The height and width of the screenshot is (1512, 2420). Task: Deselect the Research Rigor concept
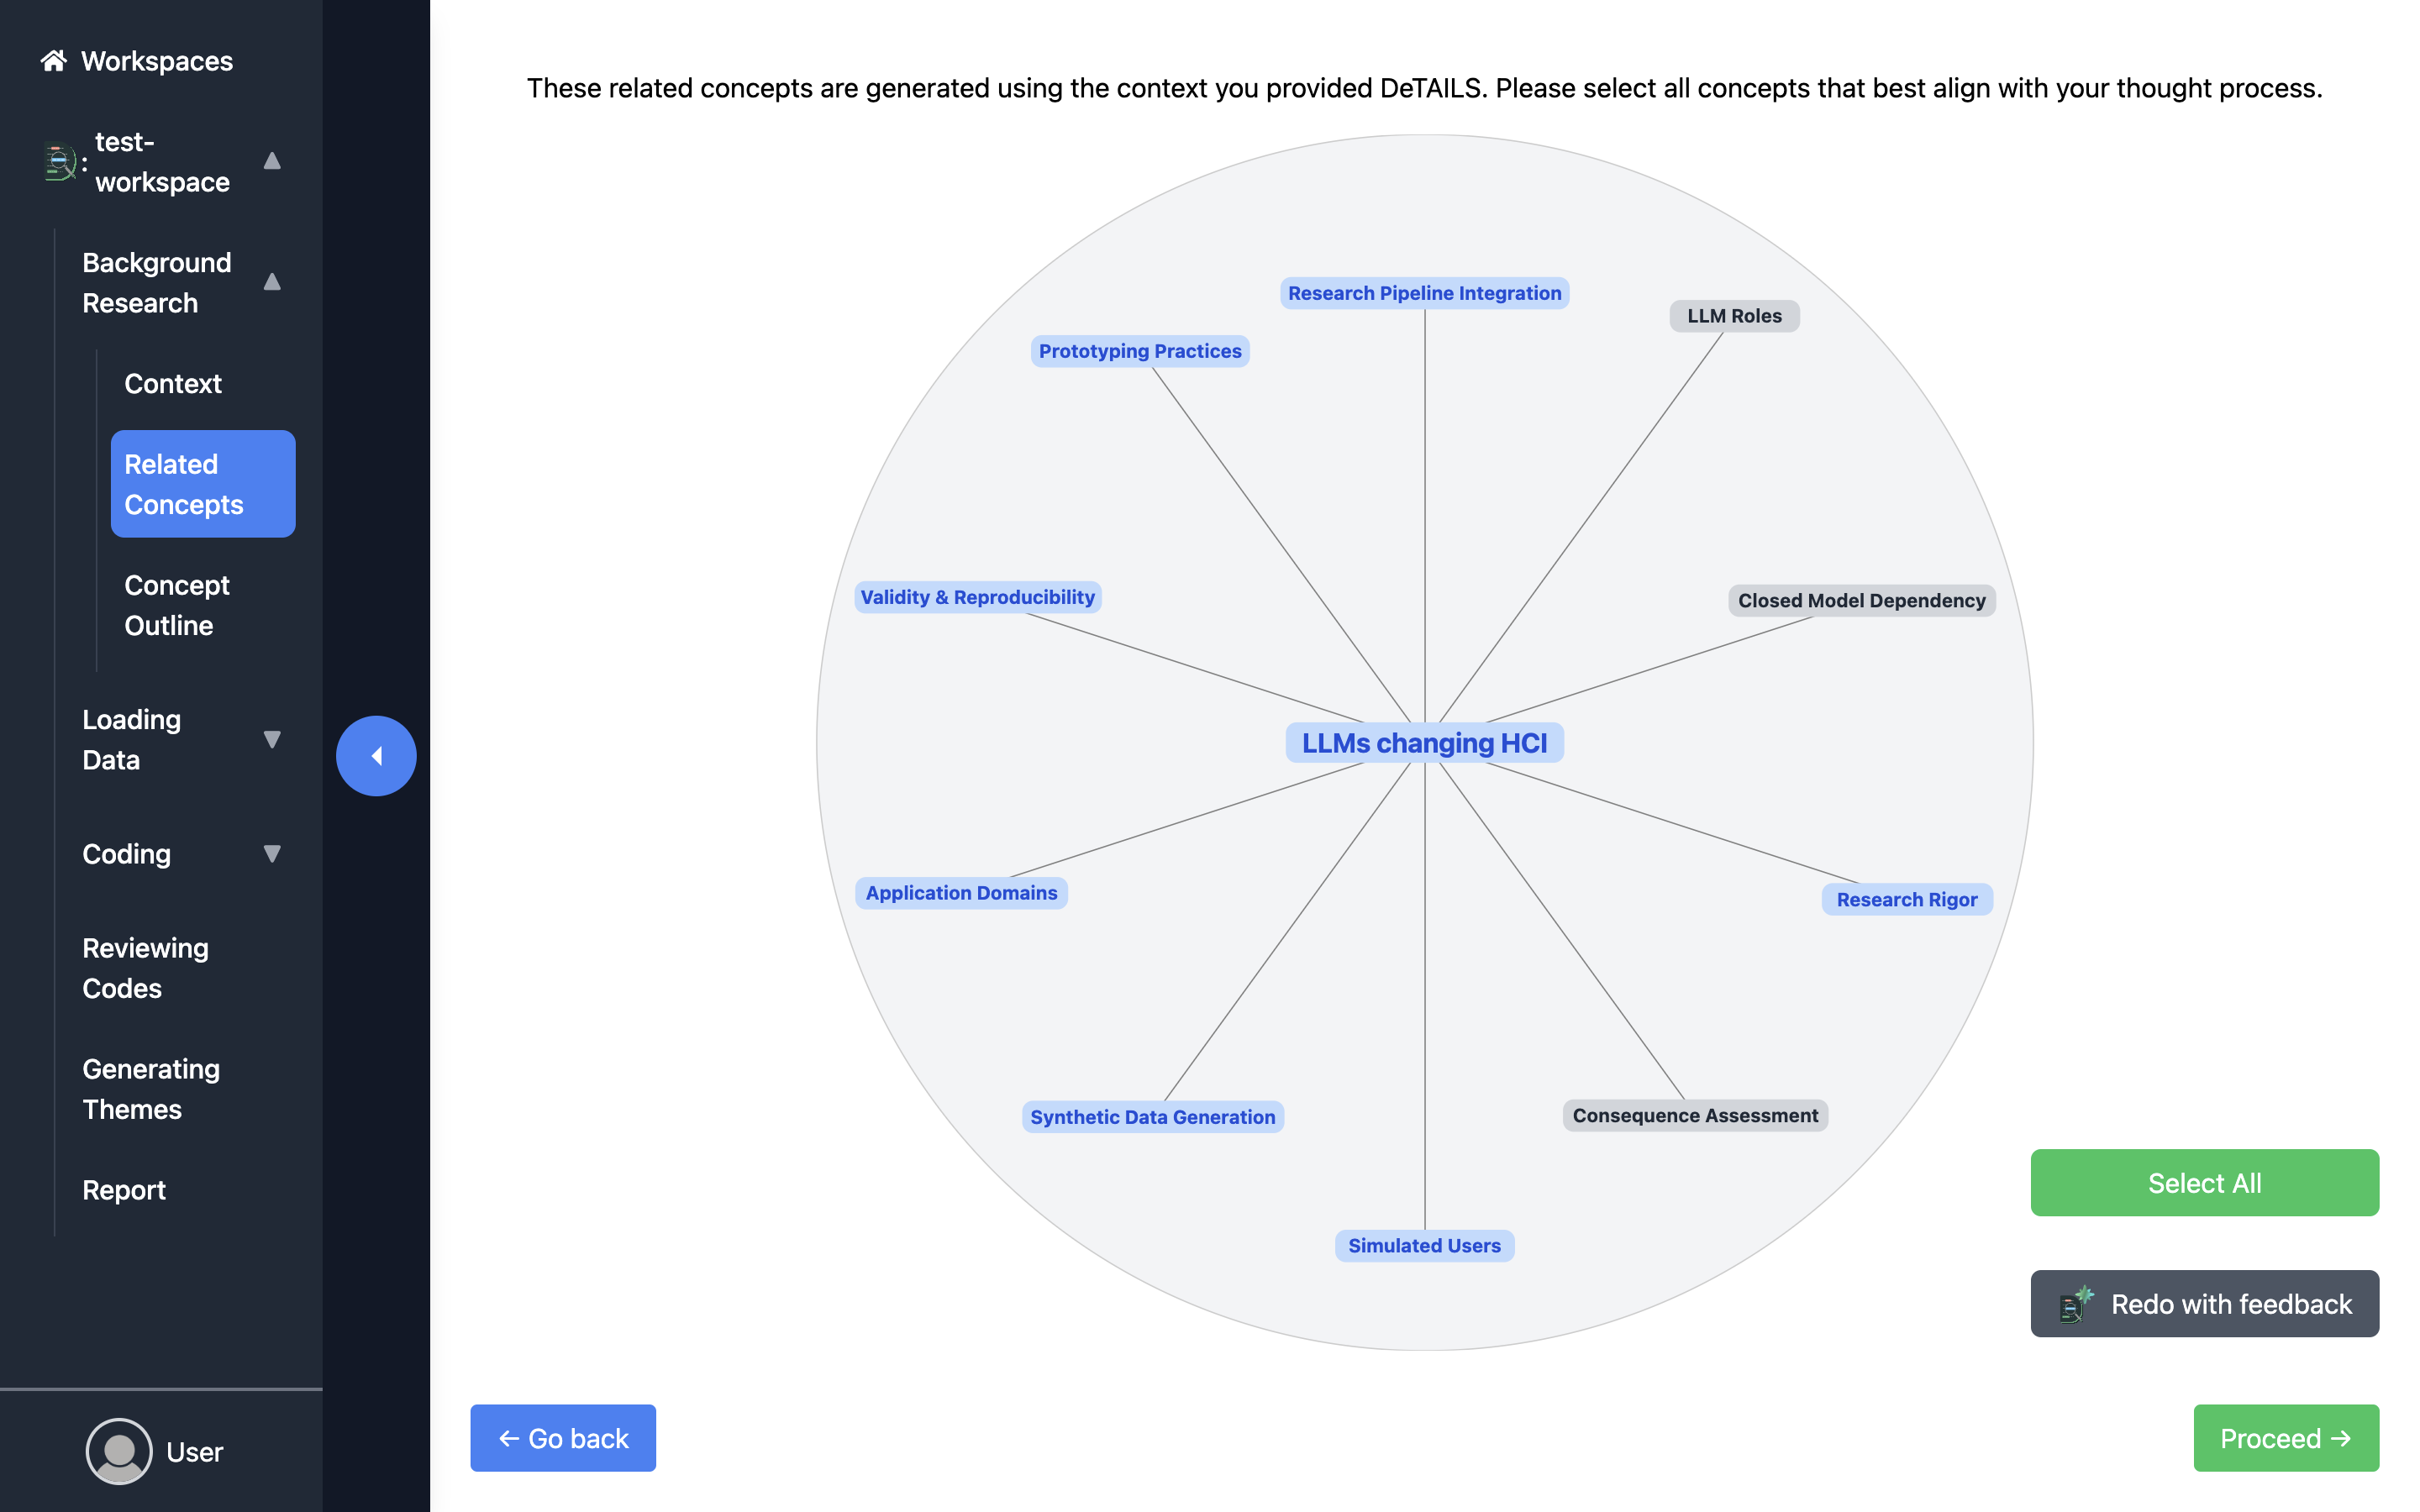click(1906, 900)
